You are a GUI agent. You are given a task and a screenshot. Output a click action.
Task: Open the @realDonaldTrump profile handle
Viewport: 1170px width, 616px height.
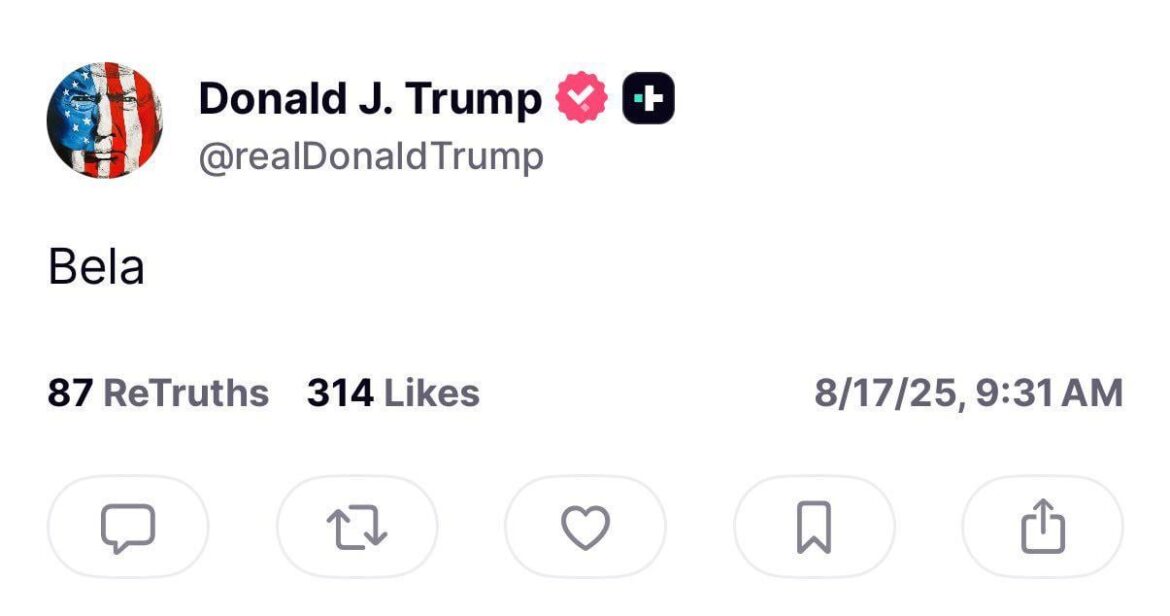click(372, 156)
